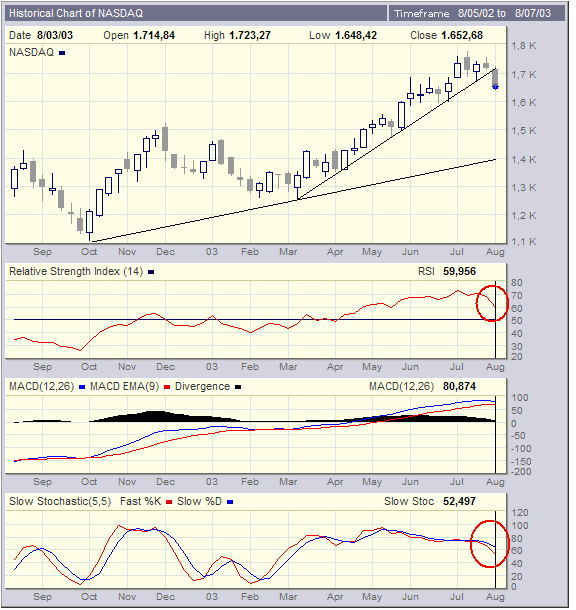The width and height of the screenshot is (576, 610).
Task: Click the black Divergence legend square
Action: coord(238,387)
